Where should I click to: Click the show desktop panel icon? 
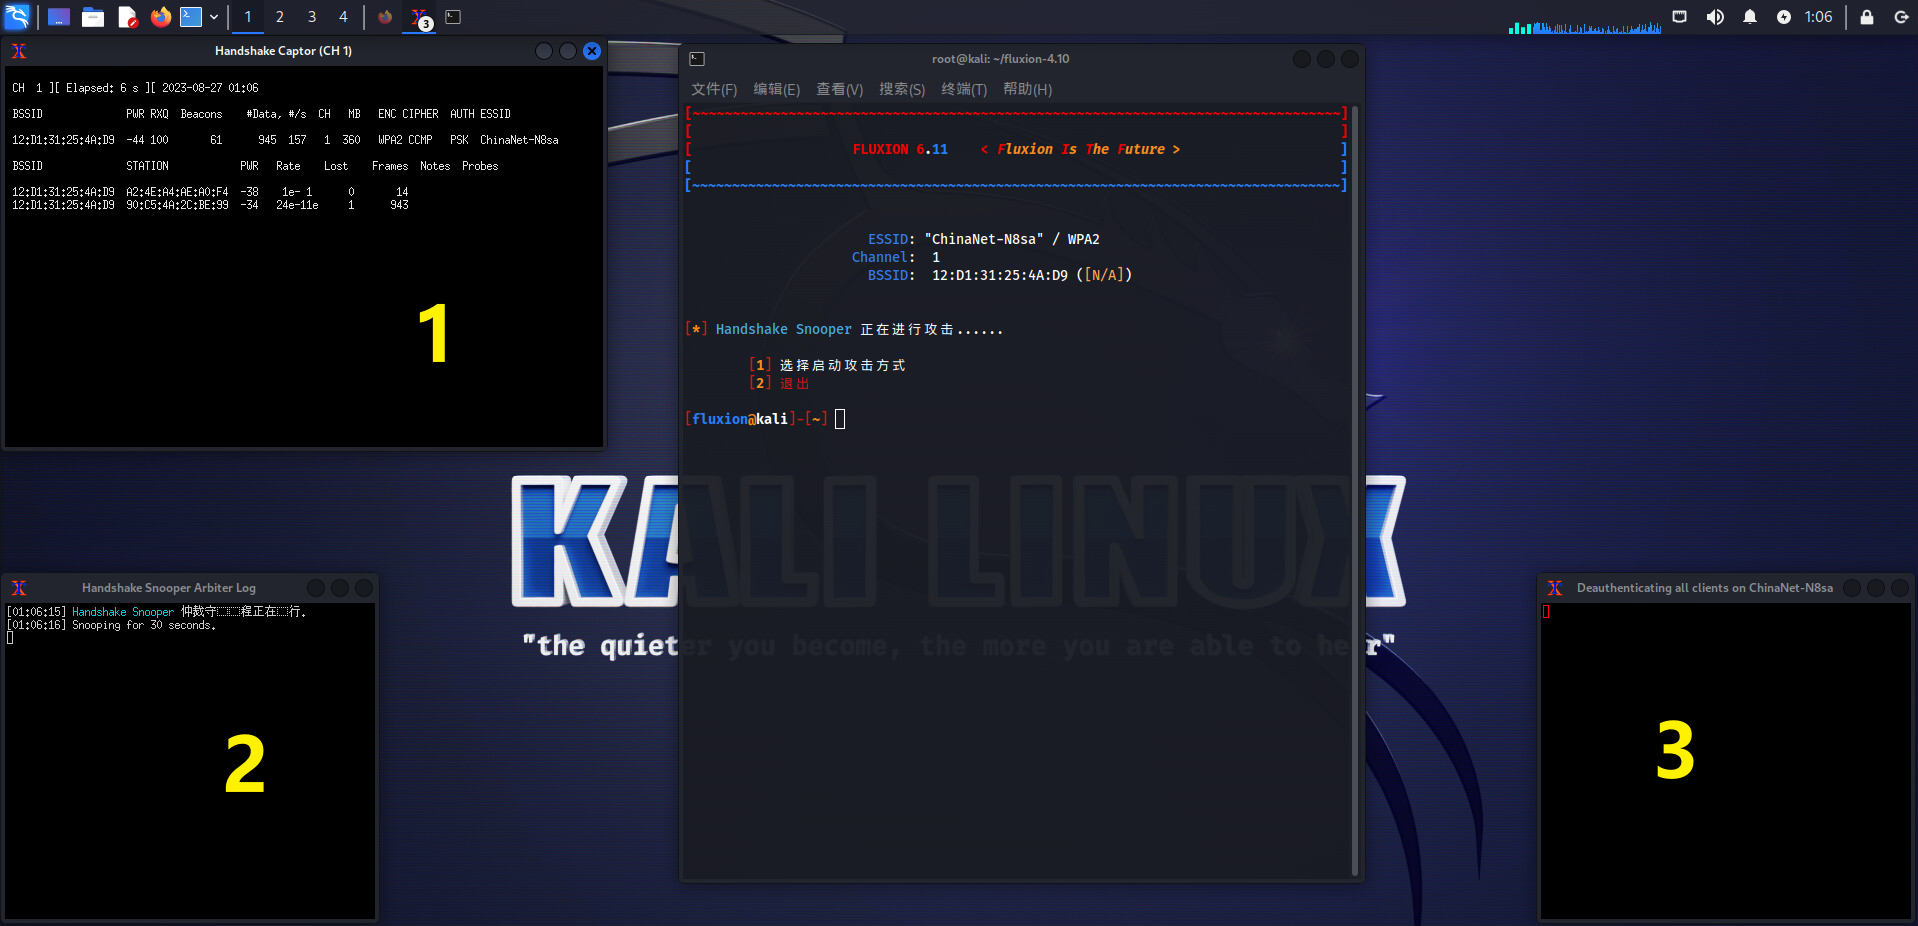[59, 17]
